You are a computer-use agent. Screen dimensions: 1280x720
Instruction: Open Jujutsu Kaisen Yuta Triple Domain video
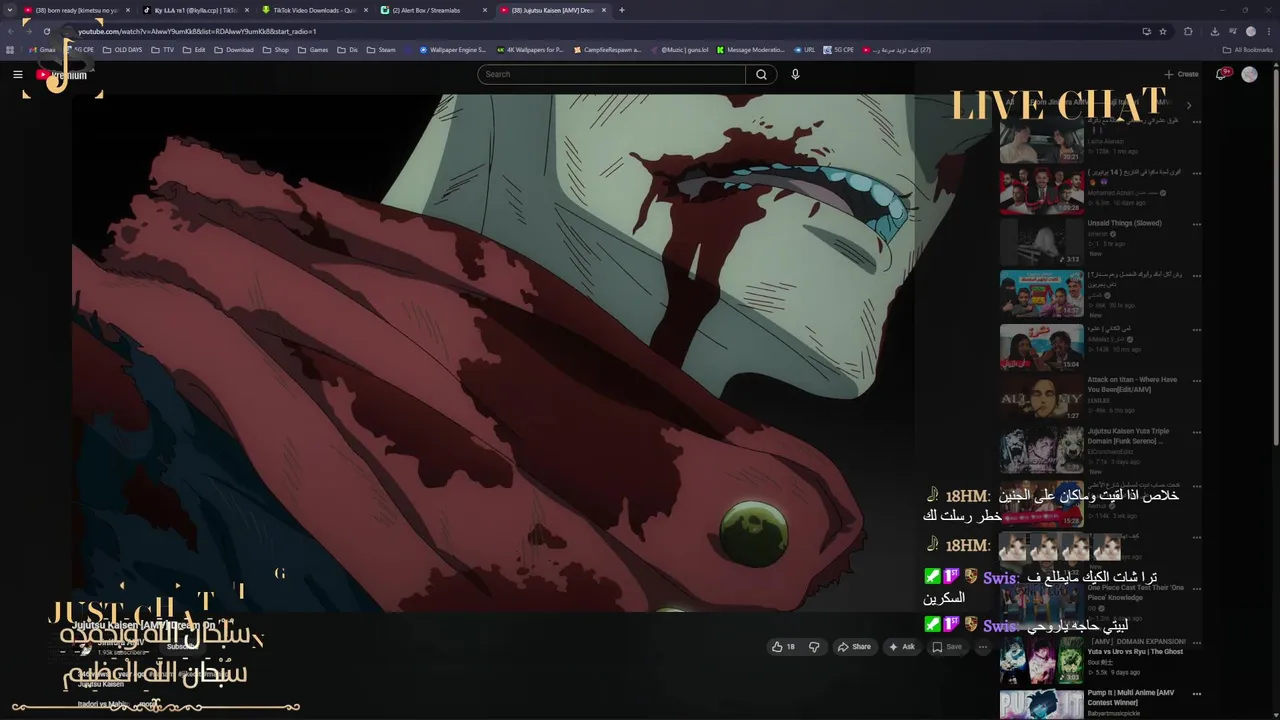coord(1128,436)
